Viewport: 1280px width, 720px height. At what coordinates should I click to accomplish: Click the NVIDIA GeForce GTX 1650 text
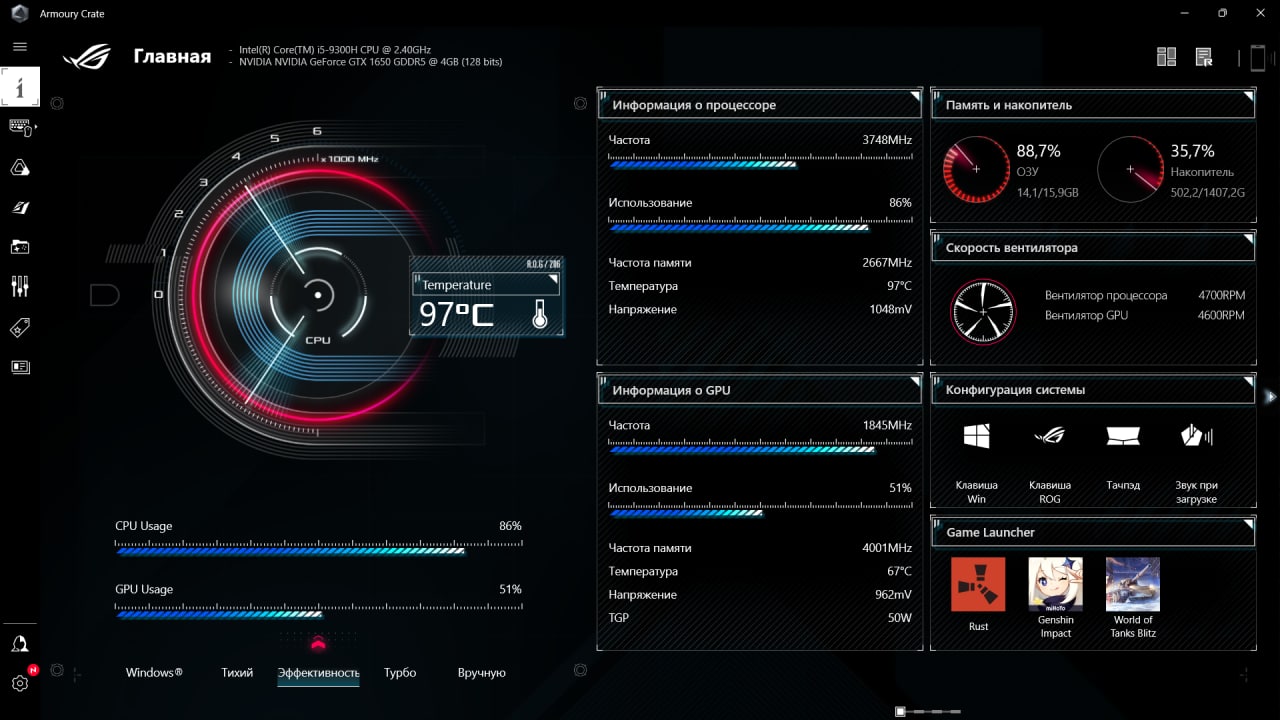coord(371,62)
